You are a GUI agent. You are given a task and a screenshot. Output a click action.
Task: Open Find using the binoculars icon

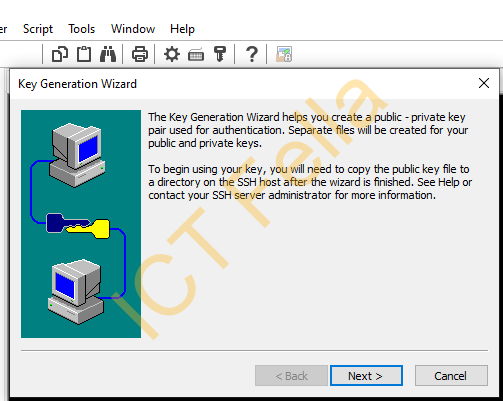(108, 54)
